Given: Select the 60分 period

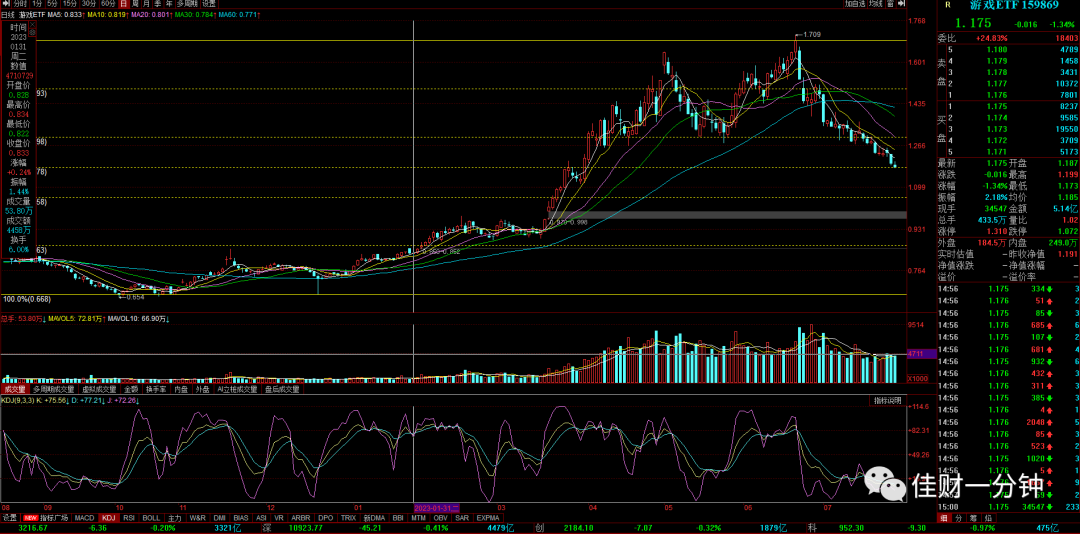Looking at the screenshot, I should pos(108,3).
